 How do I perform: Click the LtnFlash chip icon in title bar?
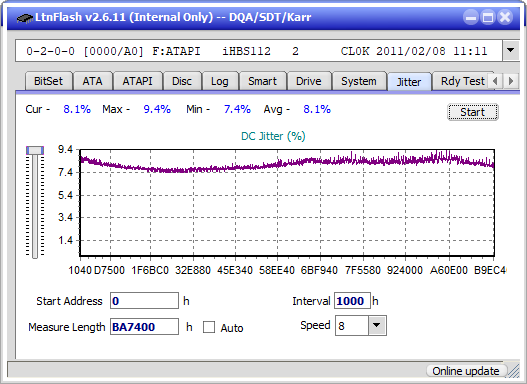click(25, 17)
